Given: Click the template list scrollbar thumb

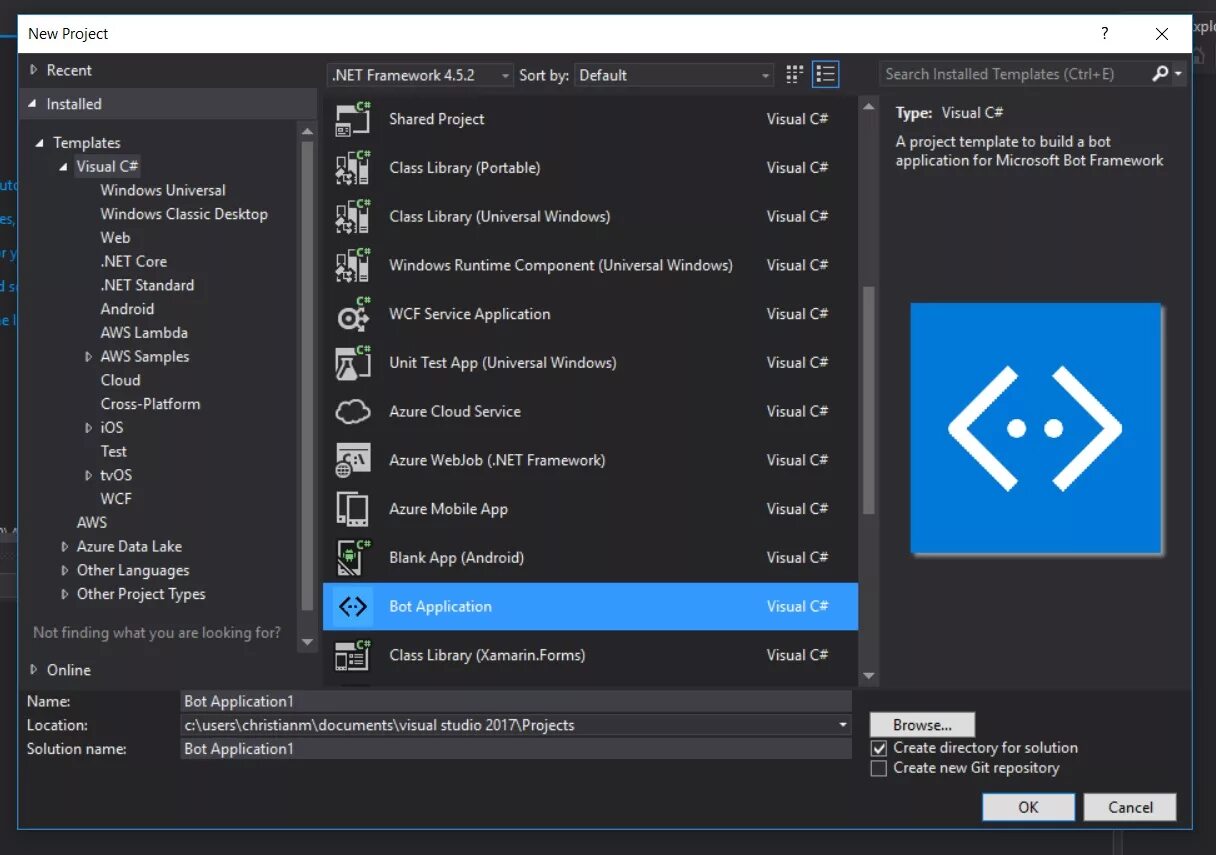Looking at the screenshot, I should (x=868, y=400).
